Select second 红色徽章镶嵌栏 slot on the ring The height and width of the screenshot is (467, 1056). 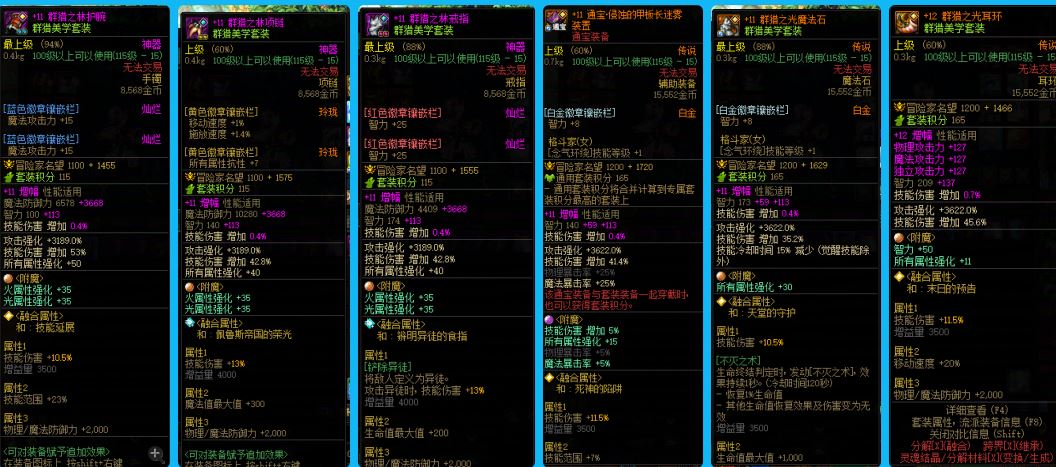[403, 144]
